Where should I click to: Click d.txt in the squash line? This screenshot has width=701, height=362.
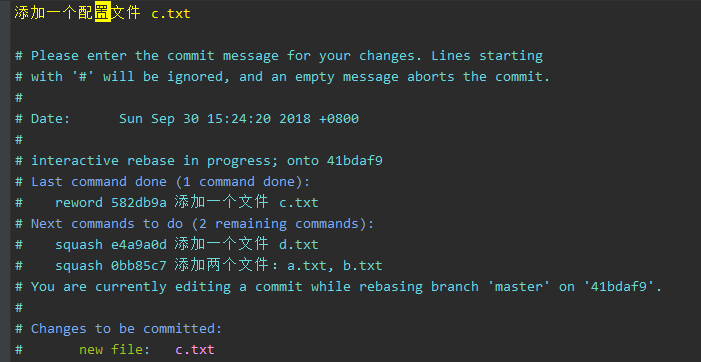(x=299, y=245)
